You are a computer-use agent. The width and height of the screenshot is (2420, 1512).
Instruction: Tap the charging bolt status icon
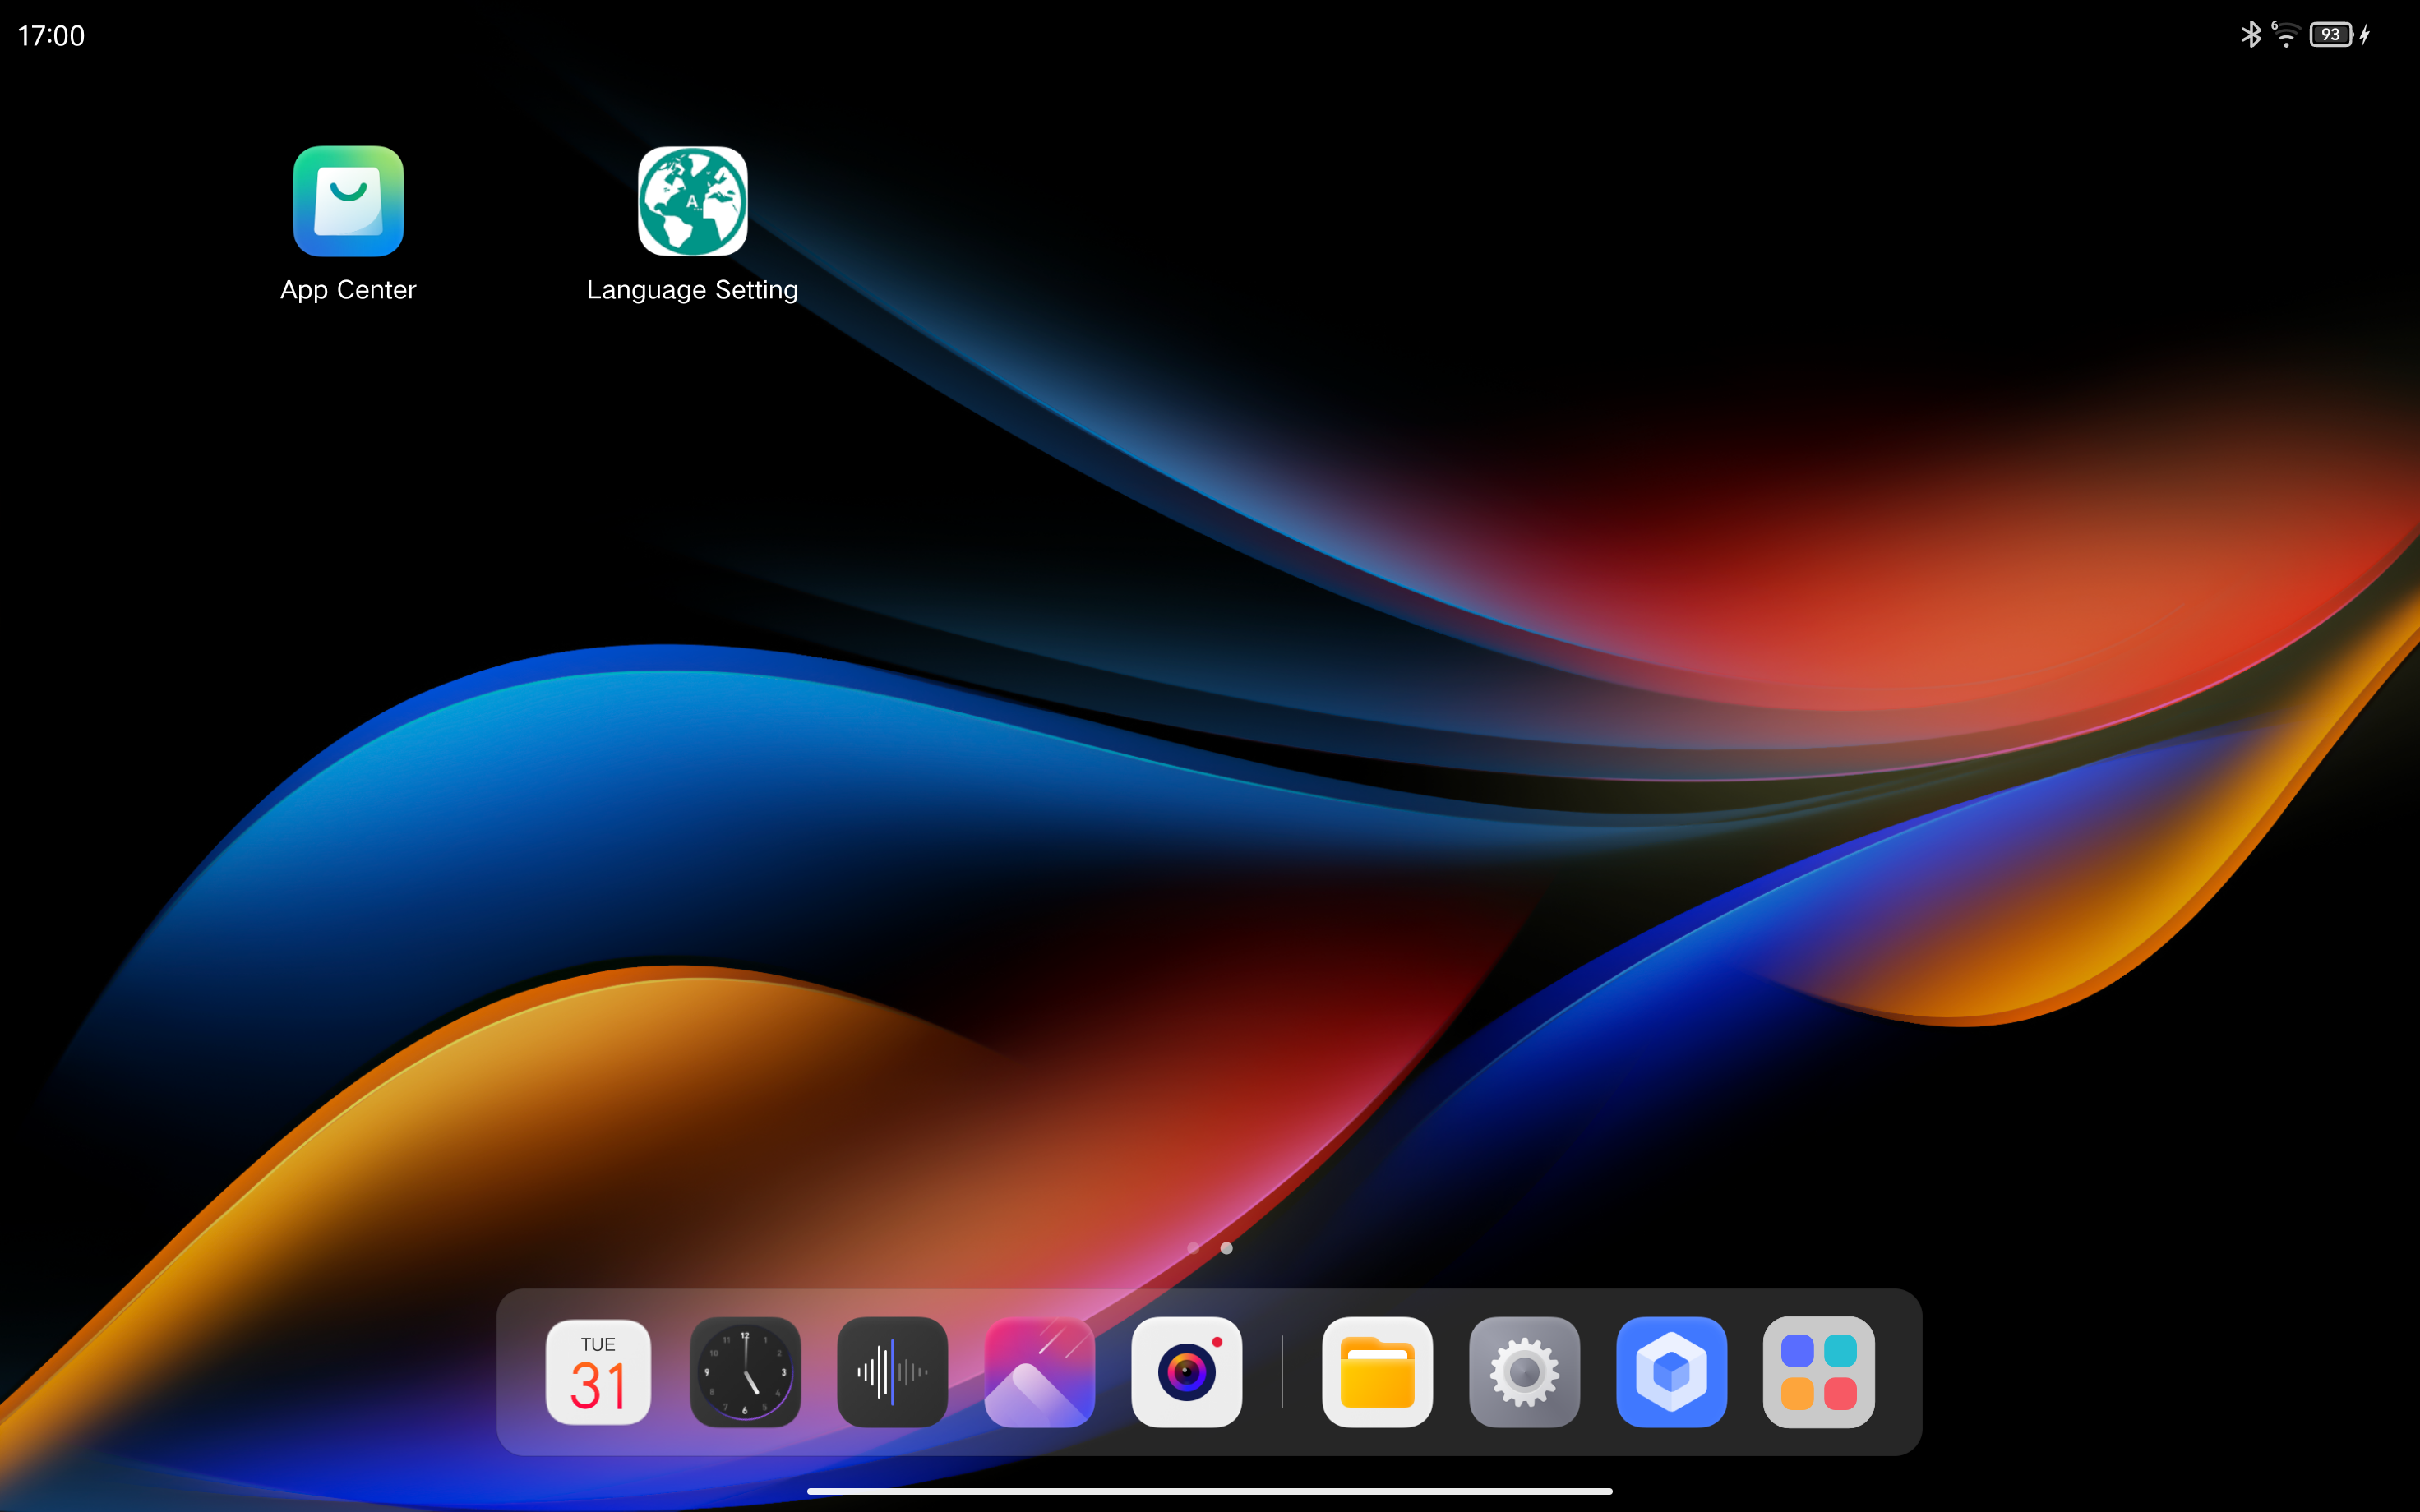point(2365,35)
